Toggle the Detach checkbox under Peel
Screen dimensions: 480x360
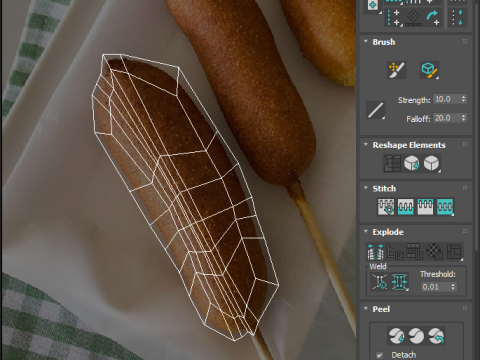[379, 355]
